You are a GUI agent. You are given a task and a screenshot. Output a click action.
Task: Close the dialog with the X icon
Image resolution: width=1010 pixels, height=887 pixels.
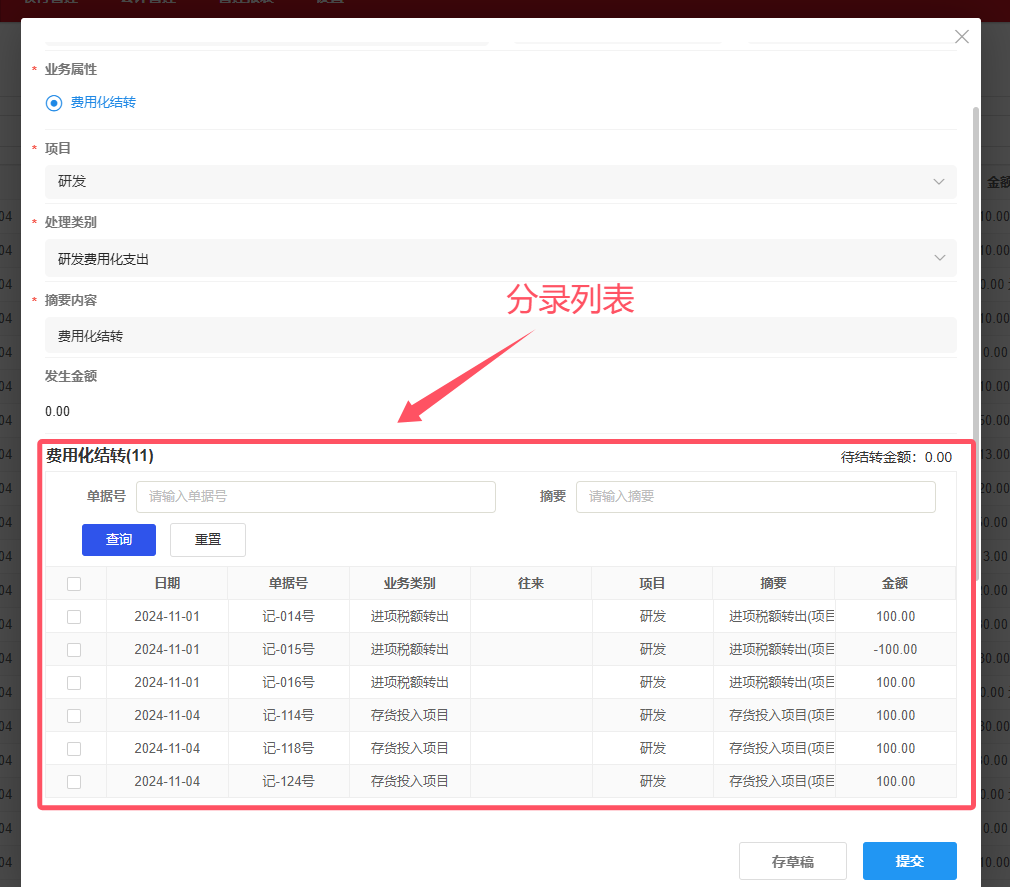click(x=962, y=37)
